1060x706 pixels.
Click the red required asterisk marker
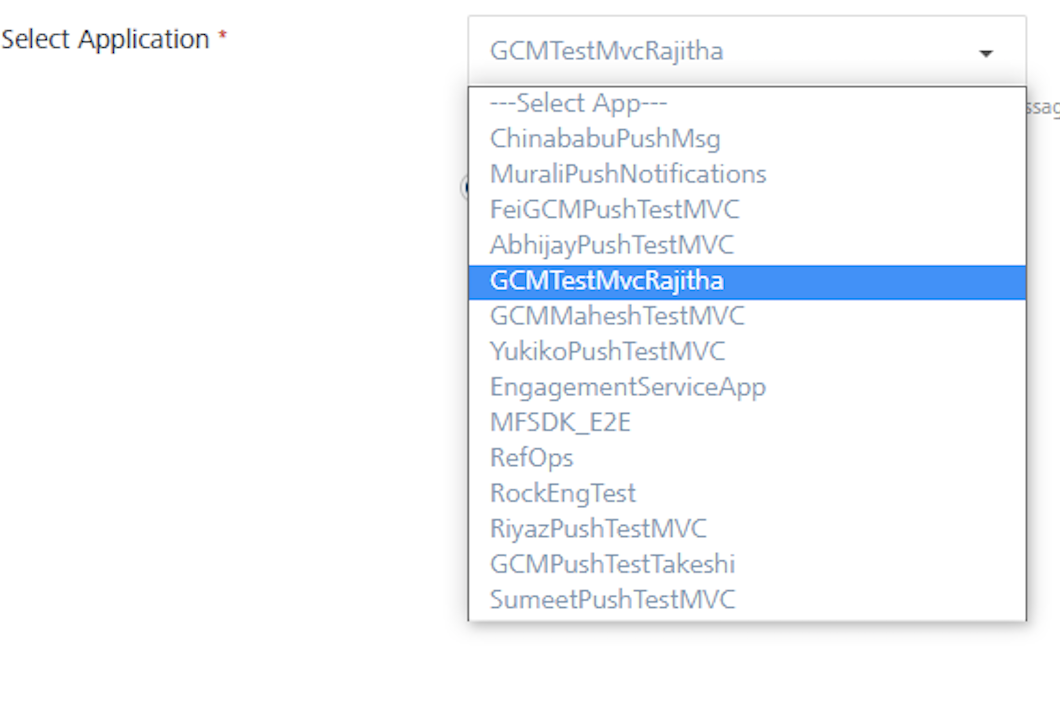click(222, 37)
